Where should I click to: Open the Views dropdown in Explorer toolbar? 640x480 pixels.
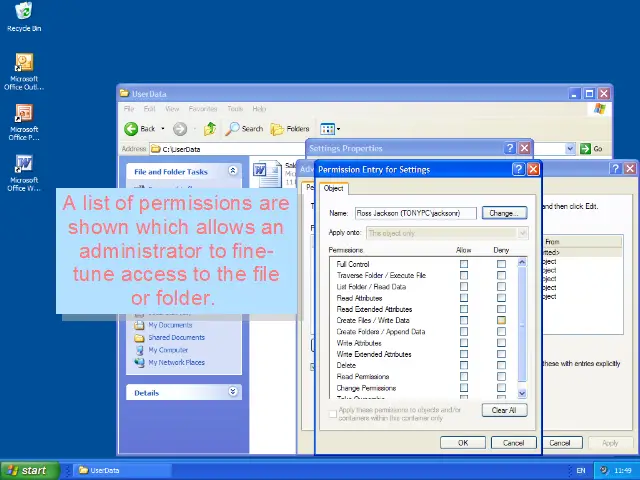[x=330, y=129]
